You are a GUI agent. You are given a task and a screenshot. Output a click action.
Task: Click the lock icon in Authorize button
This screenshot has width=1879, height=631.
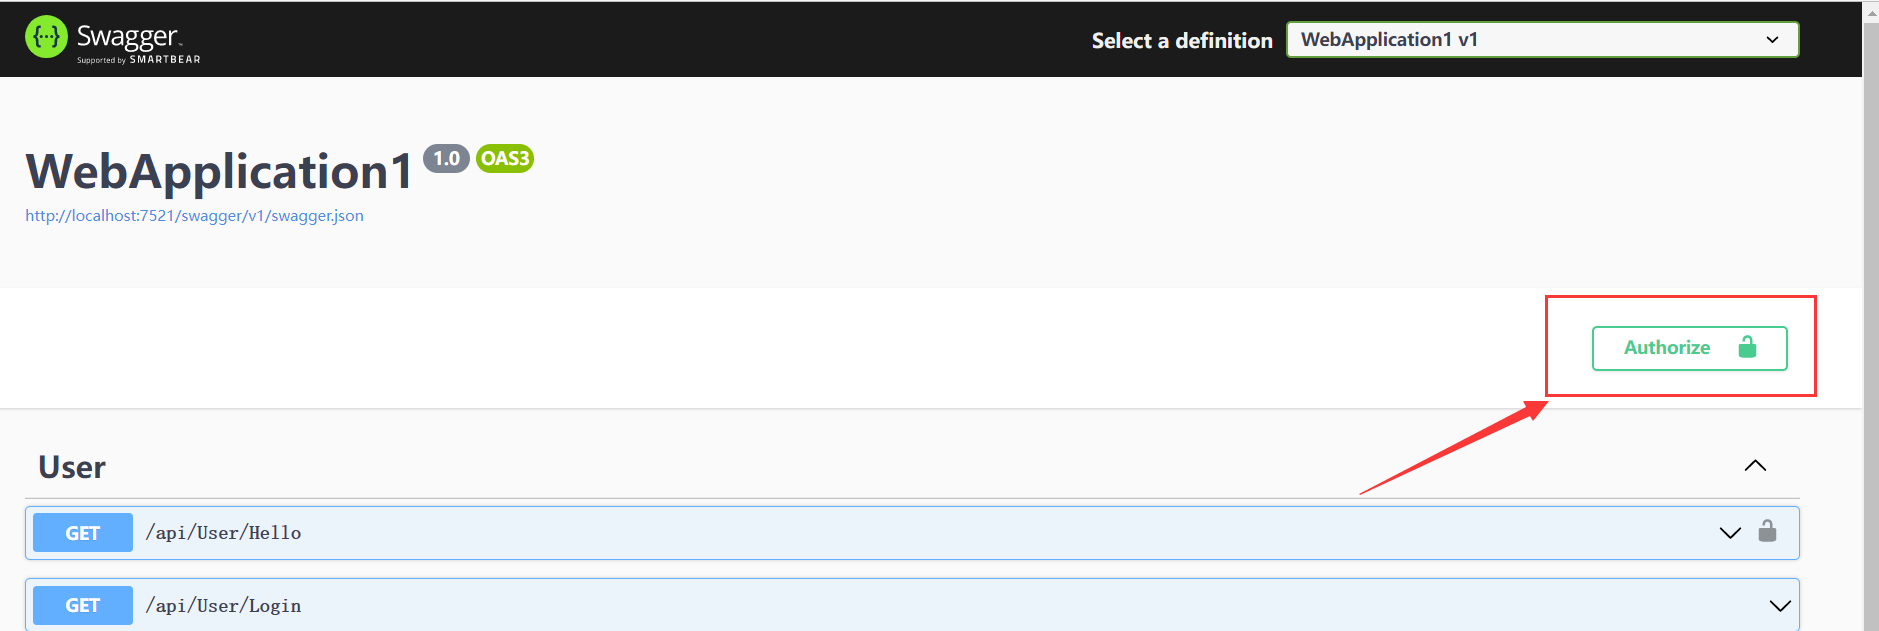[1747, 347]
